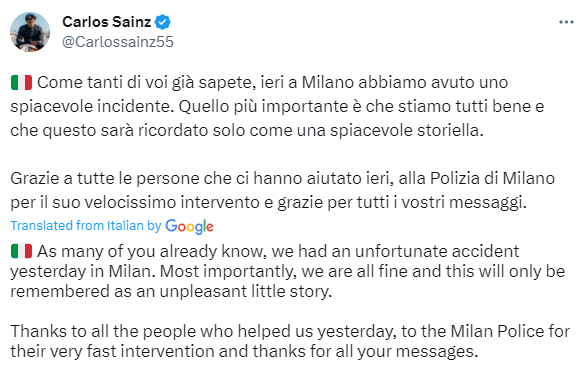Click the words "velocissimo intervento"

[x=172, y=202]
